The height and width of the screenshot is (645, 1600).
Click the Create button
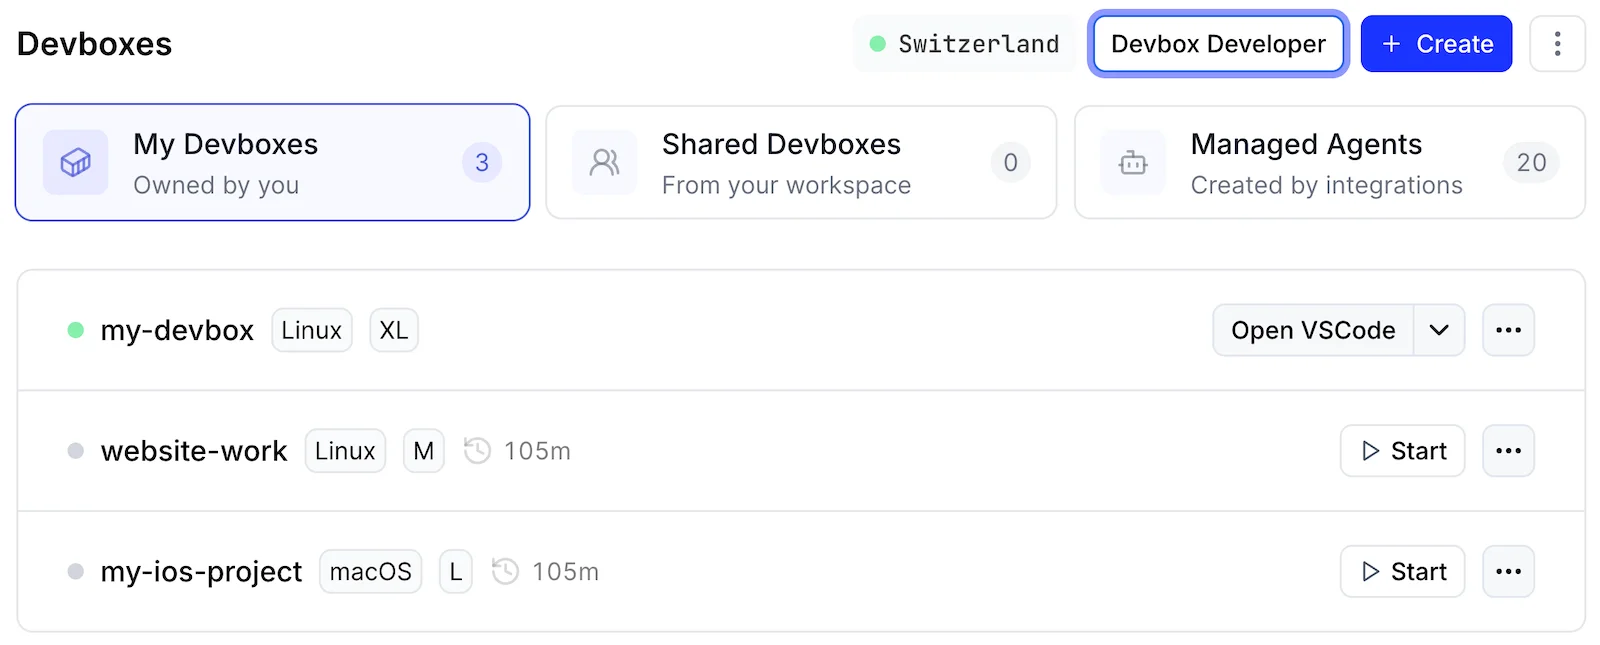1436,44
